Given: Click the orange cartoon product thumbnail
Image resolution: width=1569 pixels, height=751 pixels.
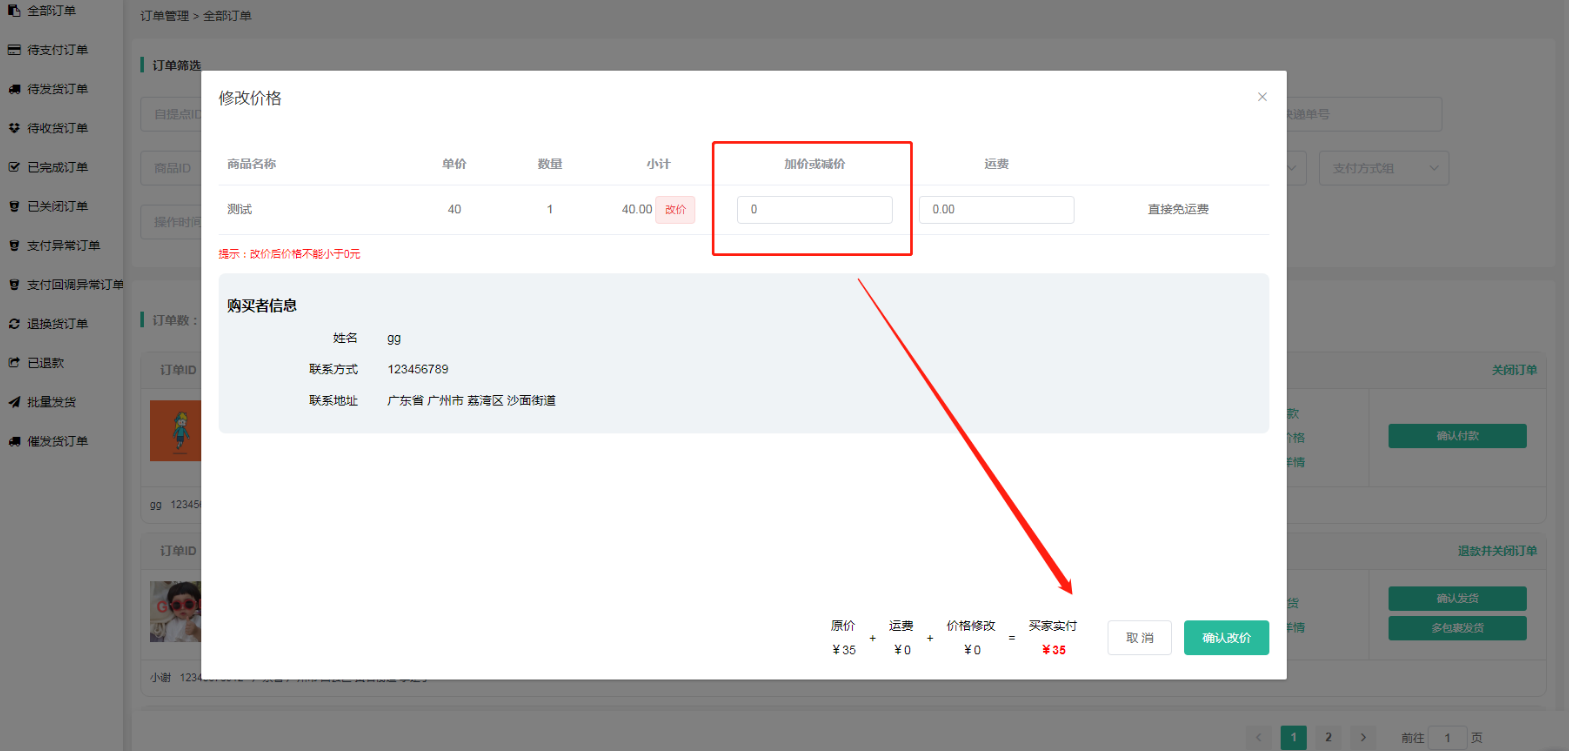Looking at the screenshot, I should coord(176,431).
